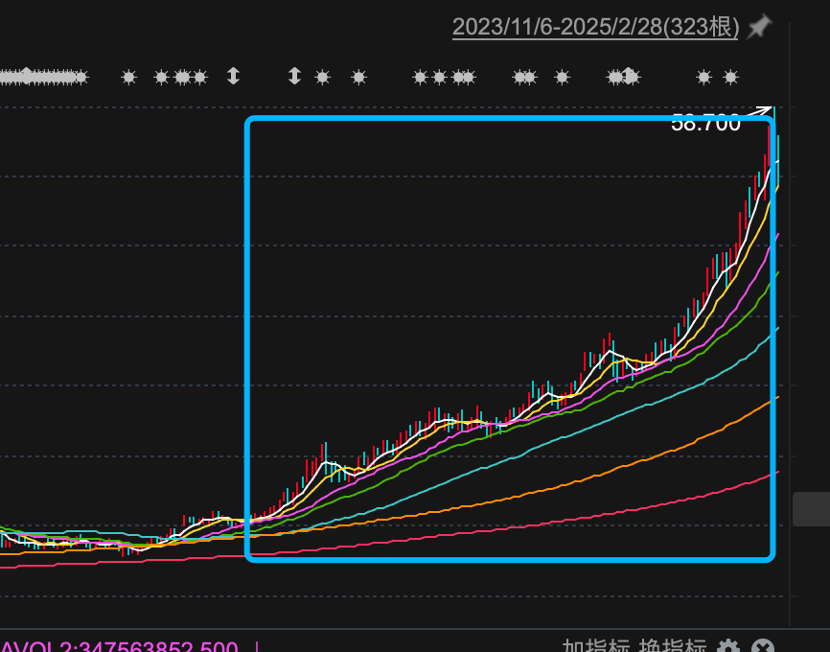
Task: Click the AVOL2 volume value label
Action: point(119,646)
